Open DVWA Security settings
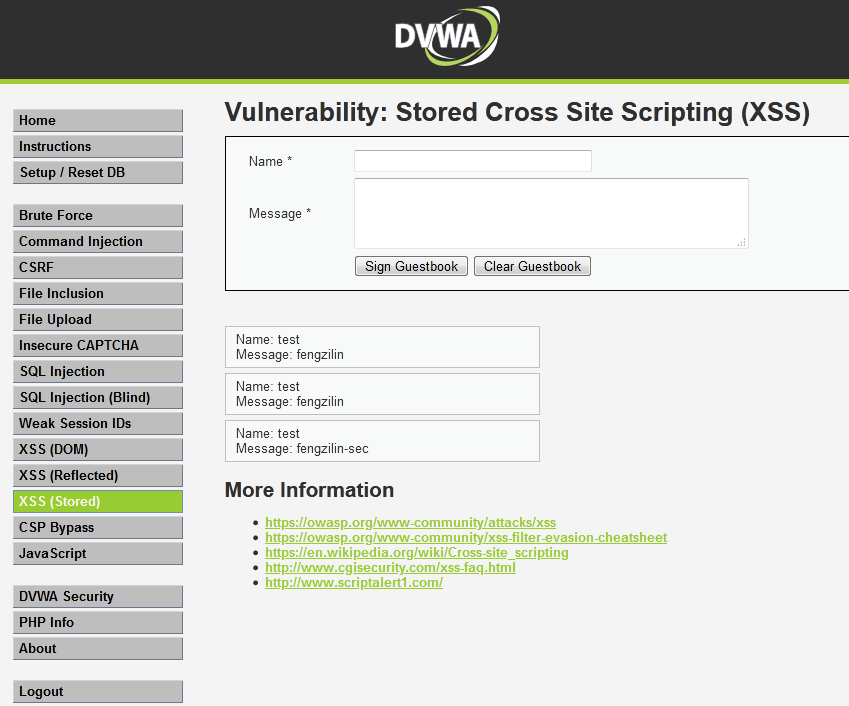 coord(98,597)
